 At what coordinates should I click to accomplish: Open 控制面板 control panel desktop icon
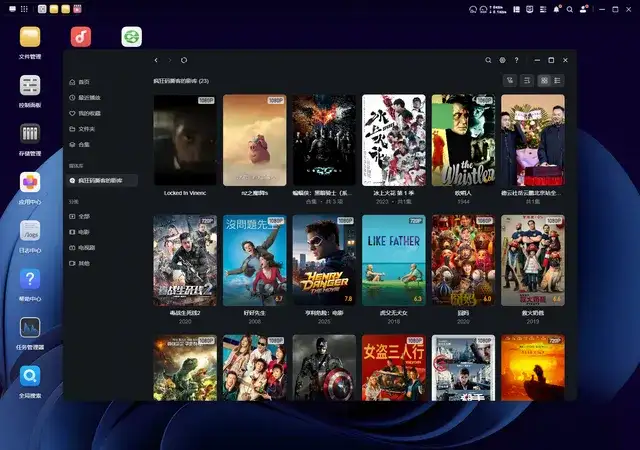point(30,91)
